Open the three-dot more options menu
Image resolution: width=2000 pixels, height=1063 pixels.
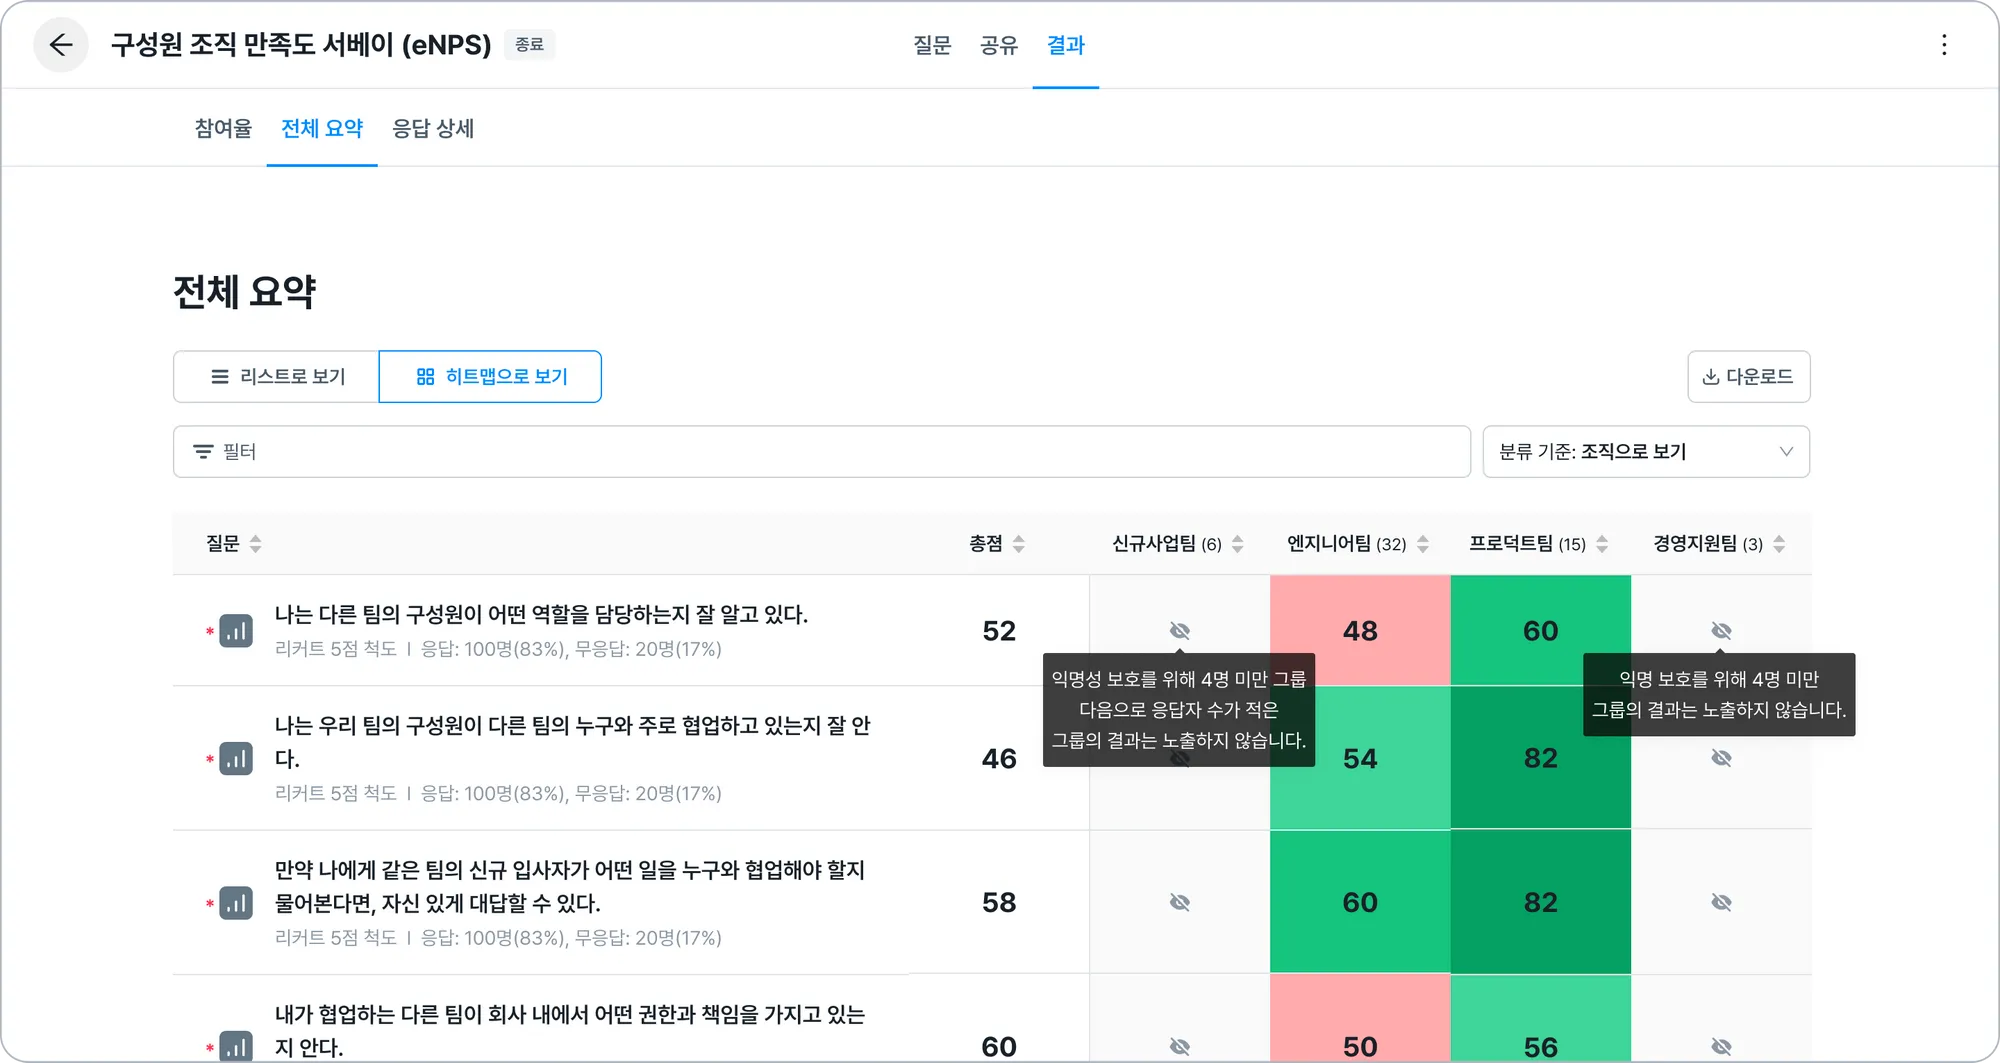click(x=1944, y=45)
